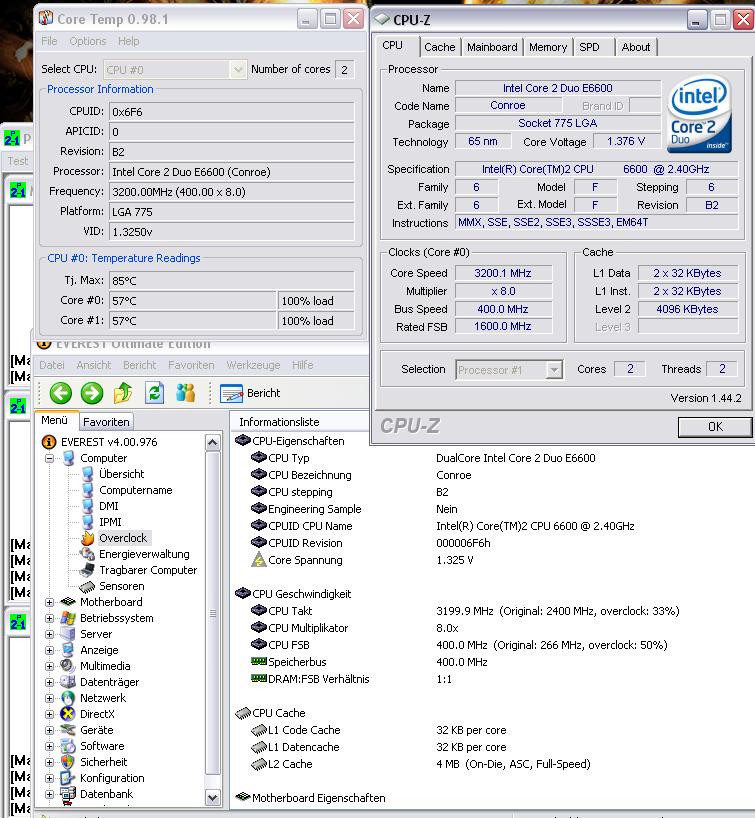Screen dimensions: 755x818
Task: Switch to the Mainboard tab in CPU-Z
Action: pos(492,47)
